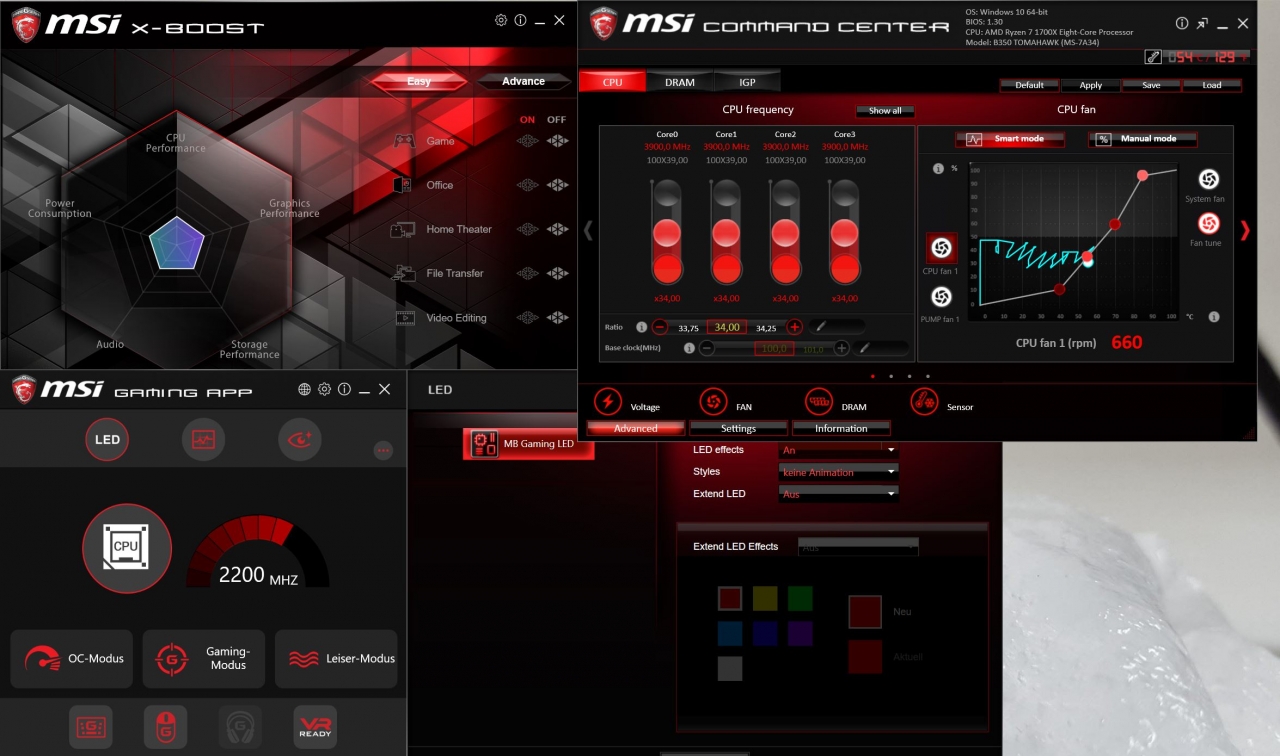Open the Extend LED dropdown showing Aus
The image size is (1280, 756).
tap(838, 494)
